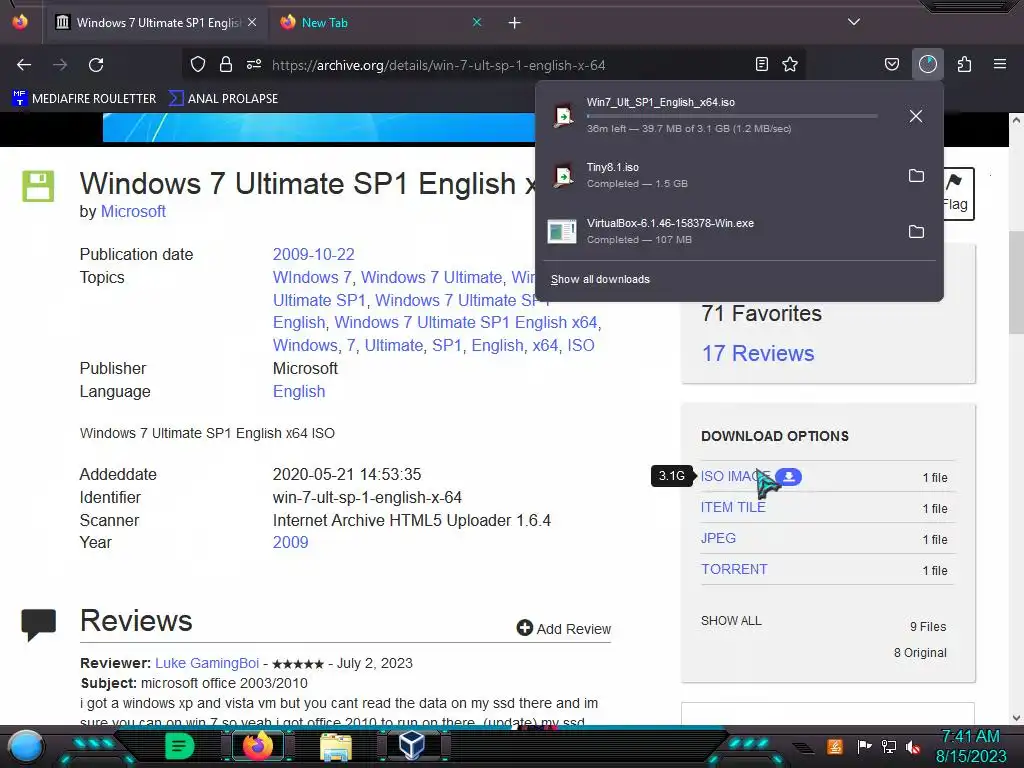The height and width of the screenshot is (768, 1024).
Task: Click the downloads progress toolbar button
Action: tap(928, 65)
